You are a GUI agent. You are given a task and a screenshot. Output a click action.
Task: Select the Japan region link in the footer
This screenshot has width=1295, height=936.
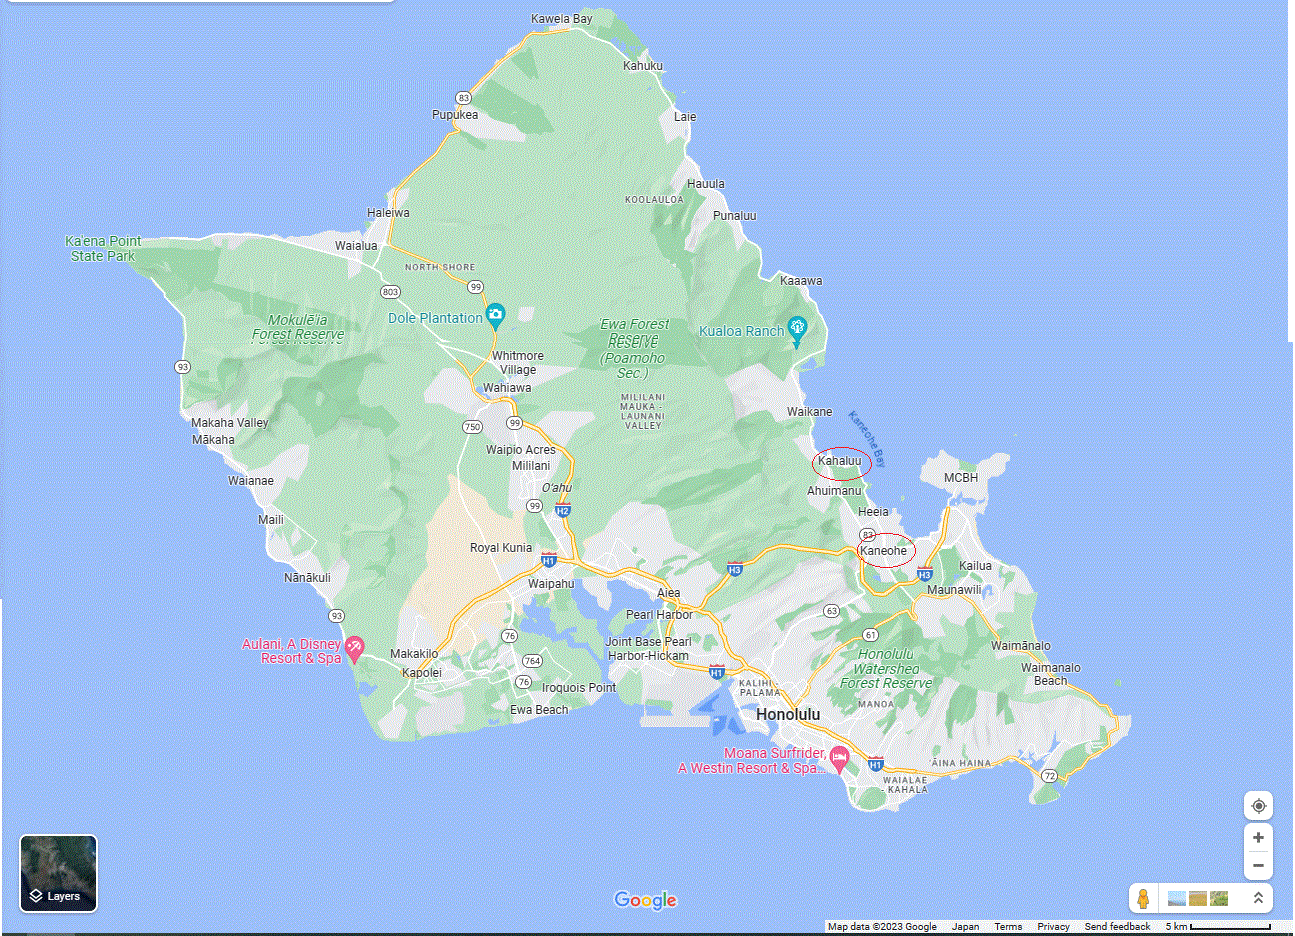click(x=965, y=927)
